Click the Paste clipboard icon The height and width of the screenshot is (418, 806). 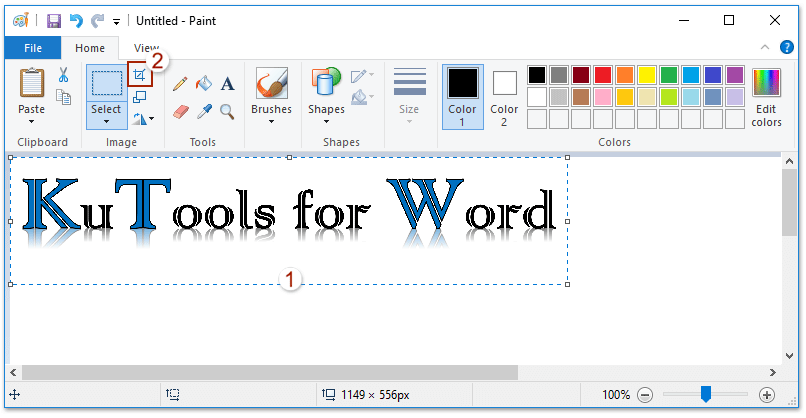pos(32,82)
